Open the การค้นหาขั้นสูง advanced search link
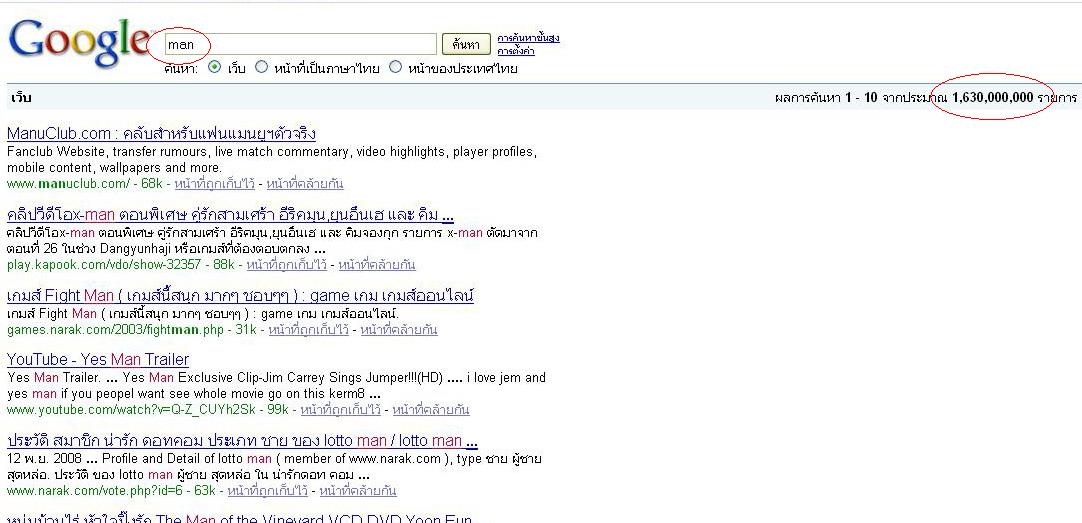 pos(528,38)
